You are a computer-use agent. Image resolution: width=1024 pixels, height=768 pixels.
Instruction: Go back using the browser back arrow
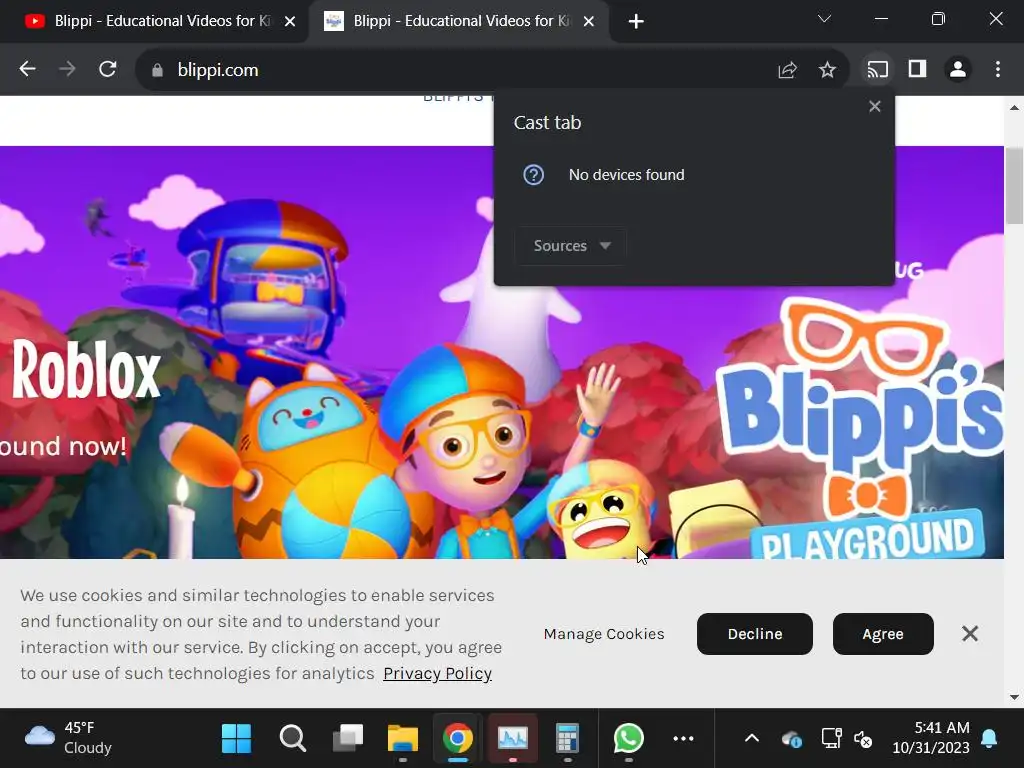(27, 69)
